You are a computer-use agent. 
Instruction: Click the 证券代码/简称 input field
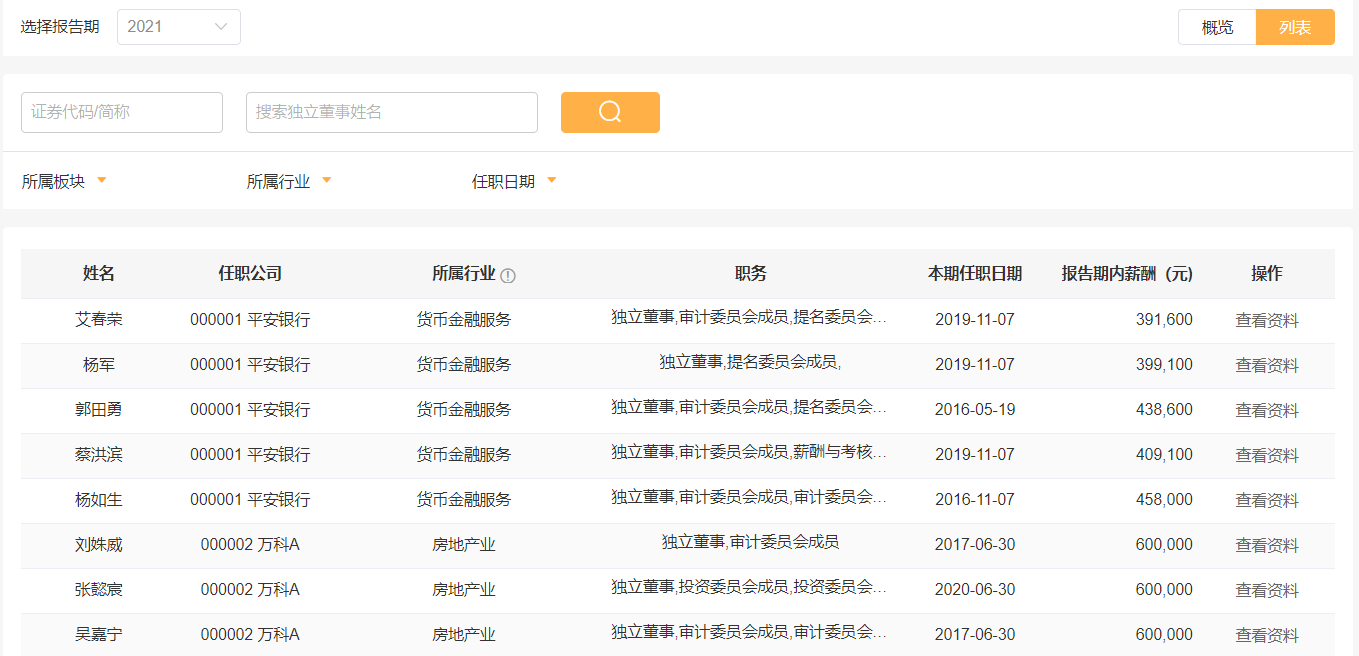(x=122, y=112)
